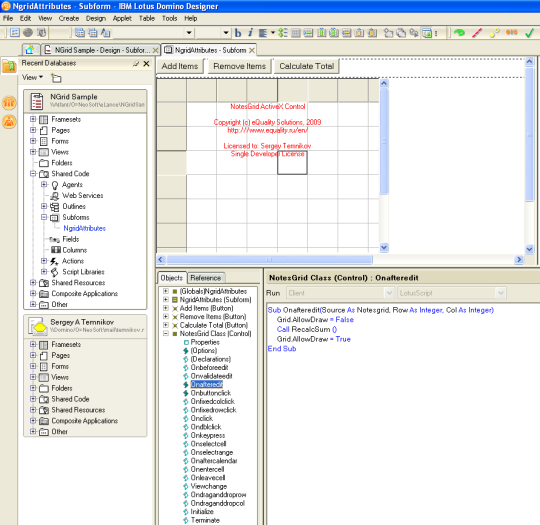This screenshot has height=525, width=540.
Task: Collapse the Subforms node
Action: 44,217
